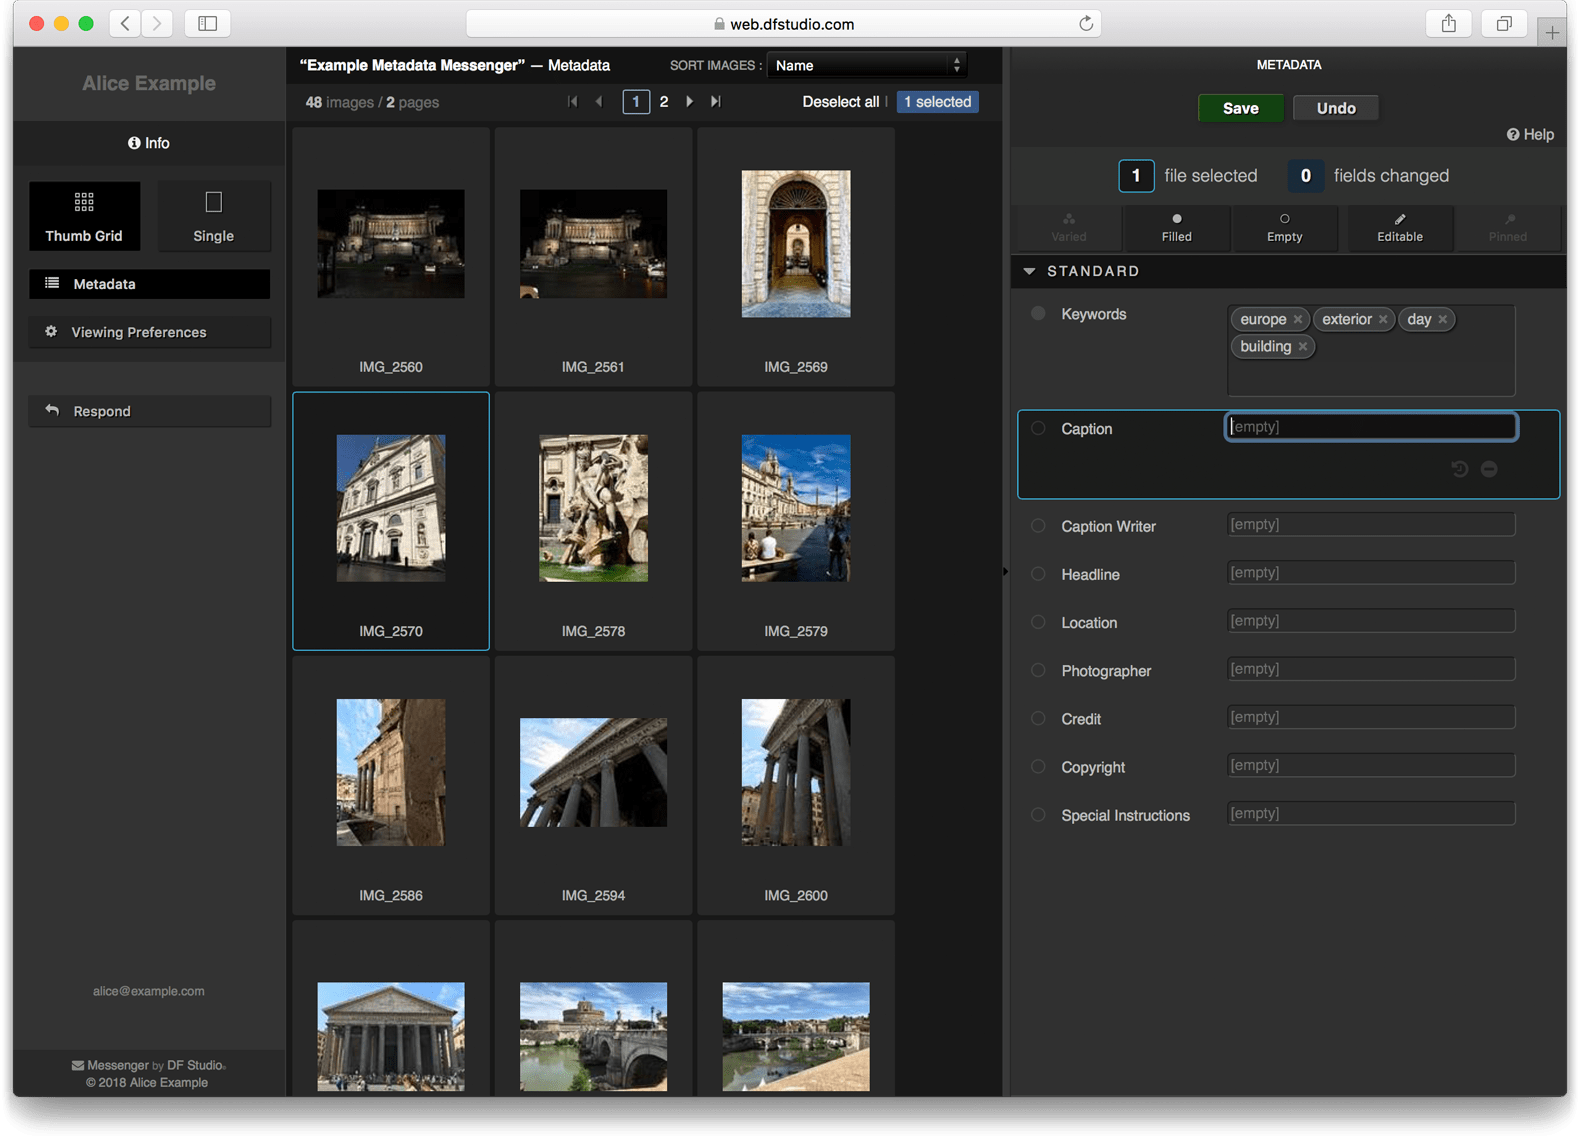Go back in browser

pos(125,23)
